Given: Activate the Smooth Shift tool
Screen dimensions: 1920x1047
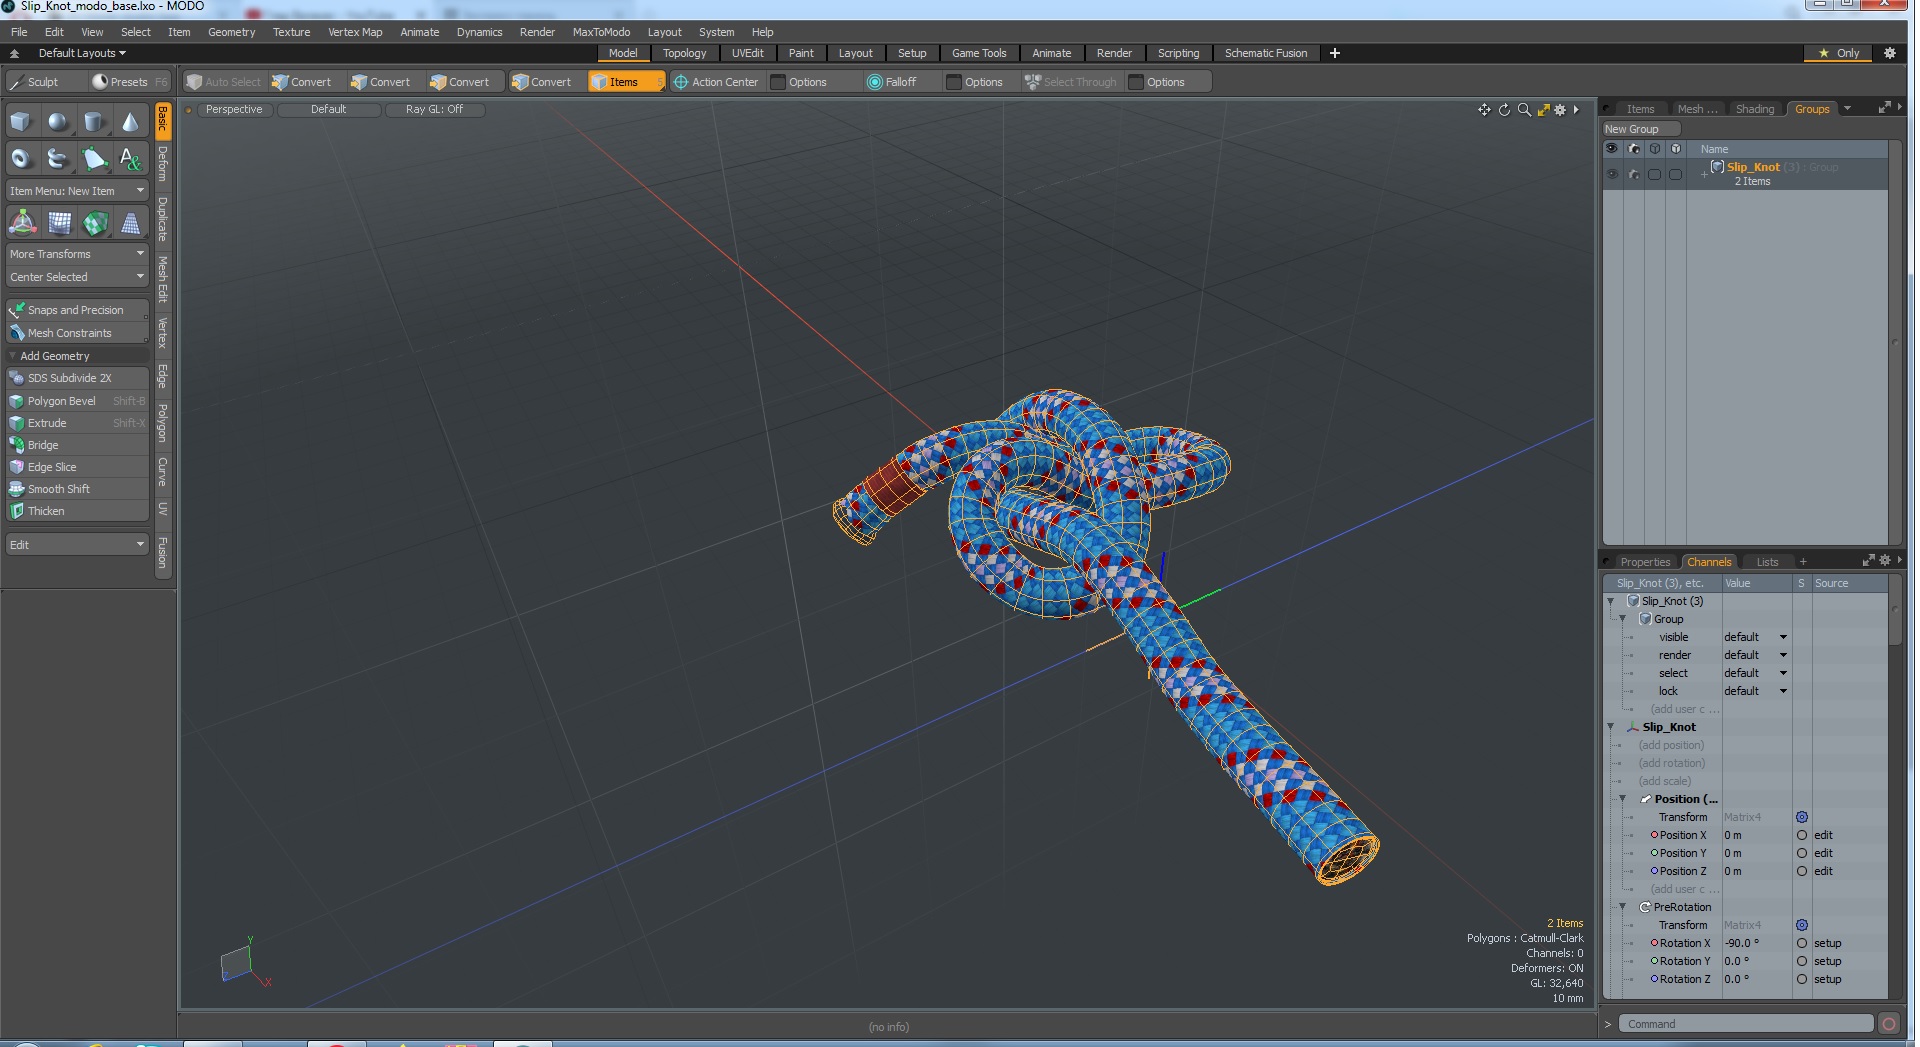Looking at the screenshot, I should pos(77,489).
